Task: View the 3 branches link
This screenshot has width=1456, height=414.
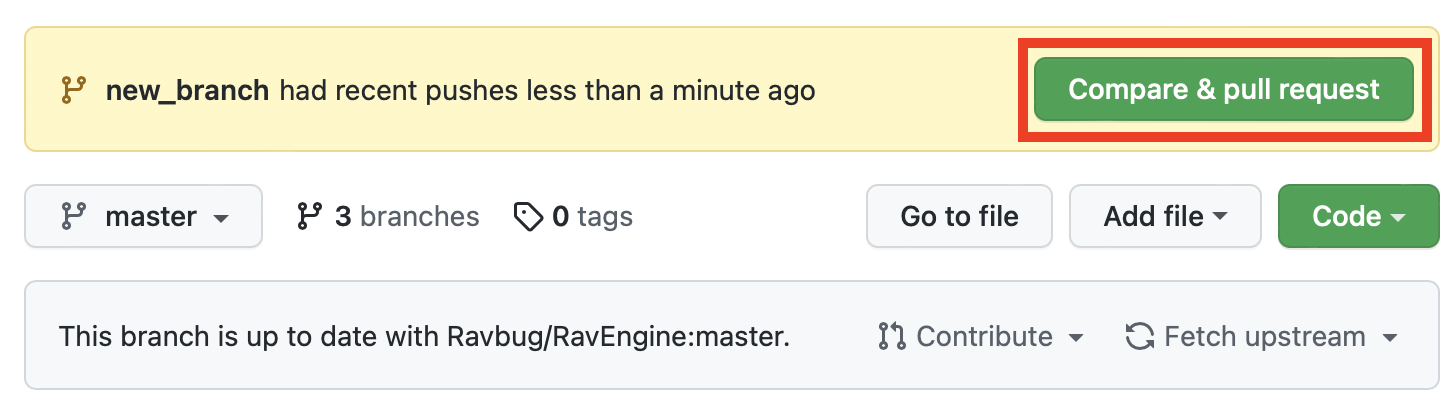Action: [388, 216]
